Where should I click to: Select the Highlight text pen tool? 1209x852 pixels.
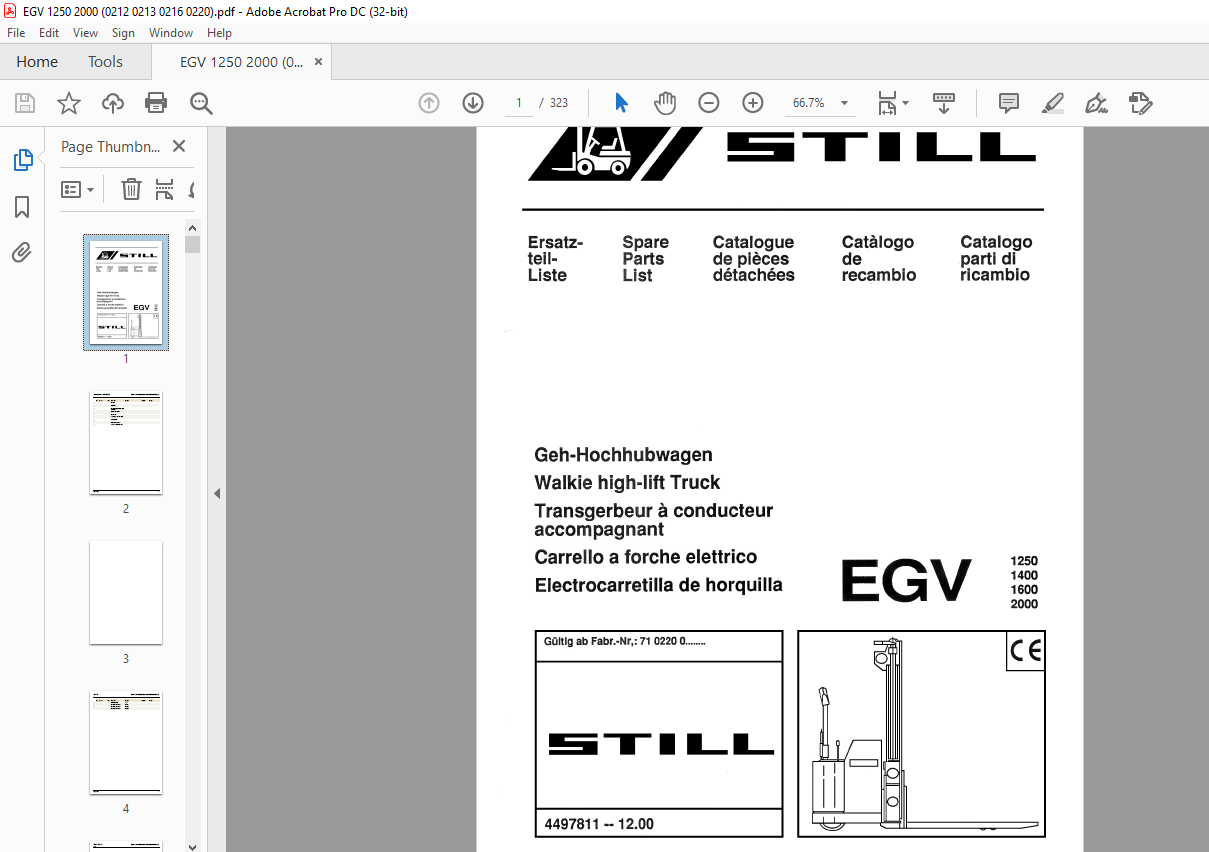pyautogui.click(x=1052, y=103)
